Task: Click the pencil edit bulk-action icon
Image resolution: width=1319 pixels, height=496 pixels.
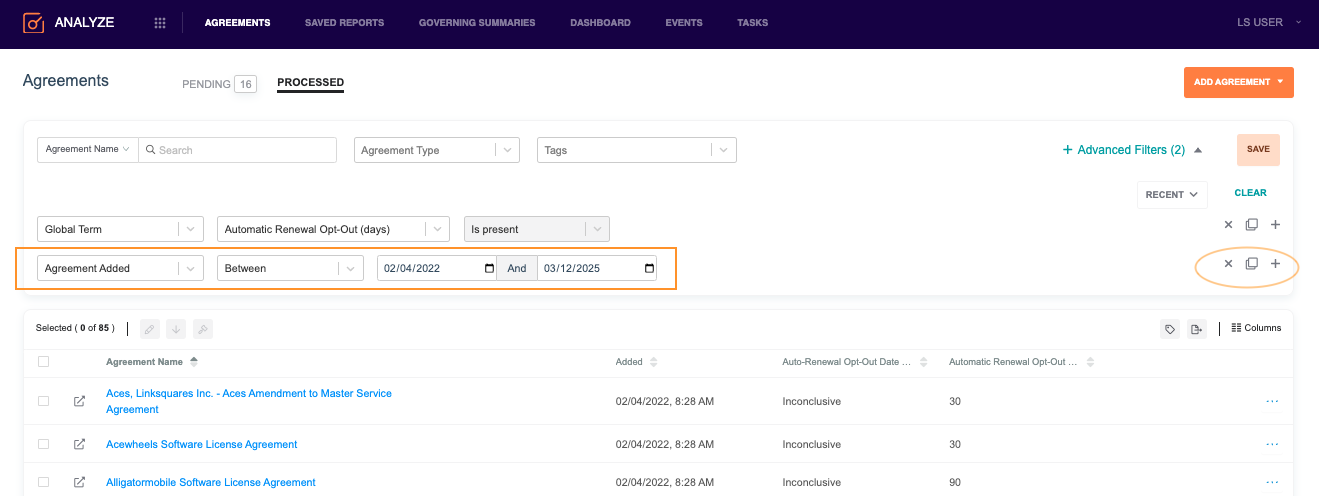Action: [149, 328]
